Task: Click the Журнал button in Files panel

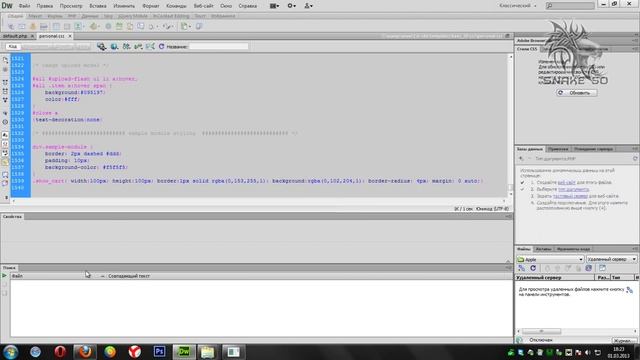Action: (x=624, y=340)
